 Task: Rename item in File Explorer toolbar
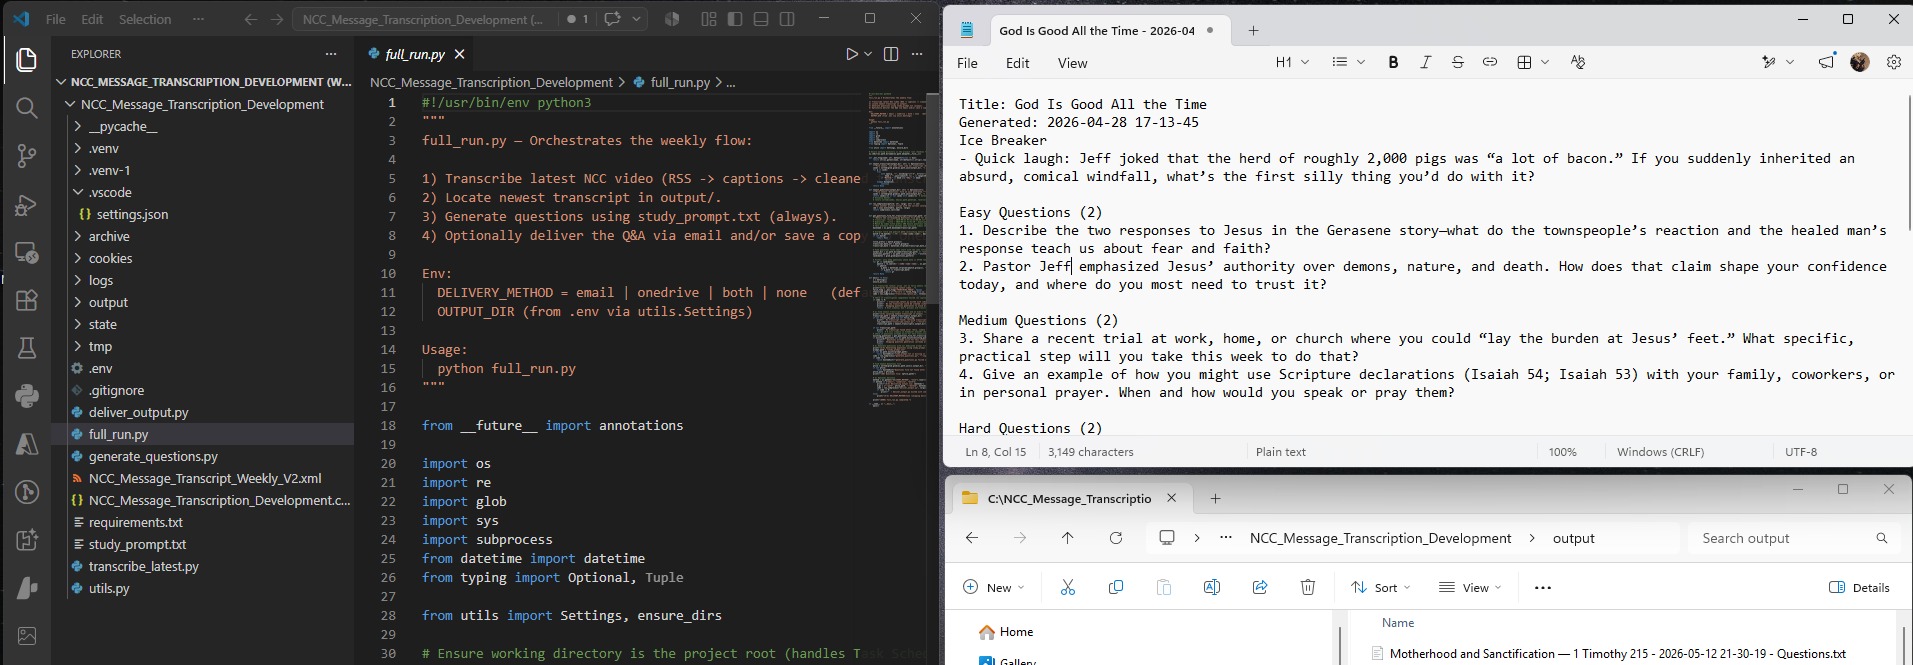tap(1212, 588)
